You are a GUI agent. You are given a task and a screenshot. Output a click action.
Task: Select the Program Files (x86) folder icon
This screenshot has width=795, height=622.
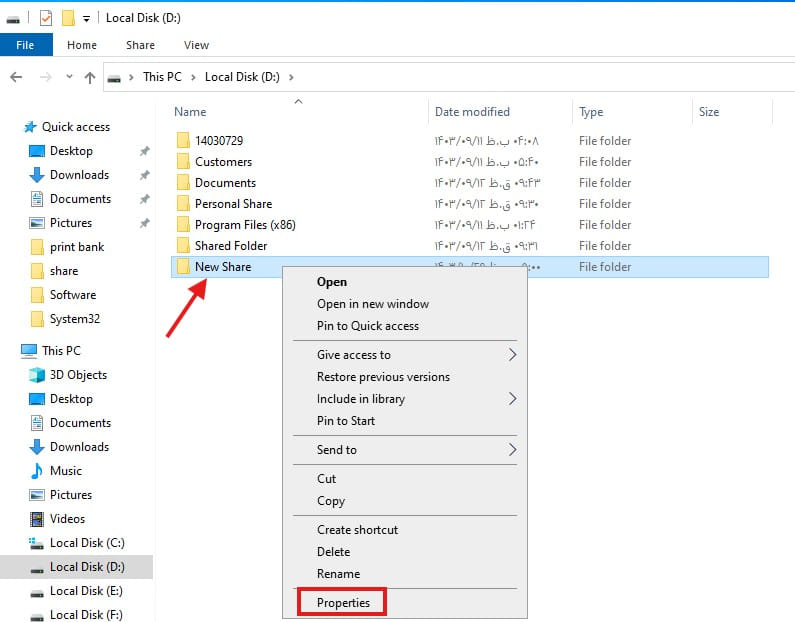point(183,225)
